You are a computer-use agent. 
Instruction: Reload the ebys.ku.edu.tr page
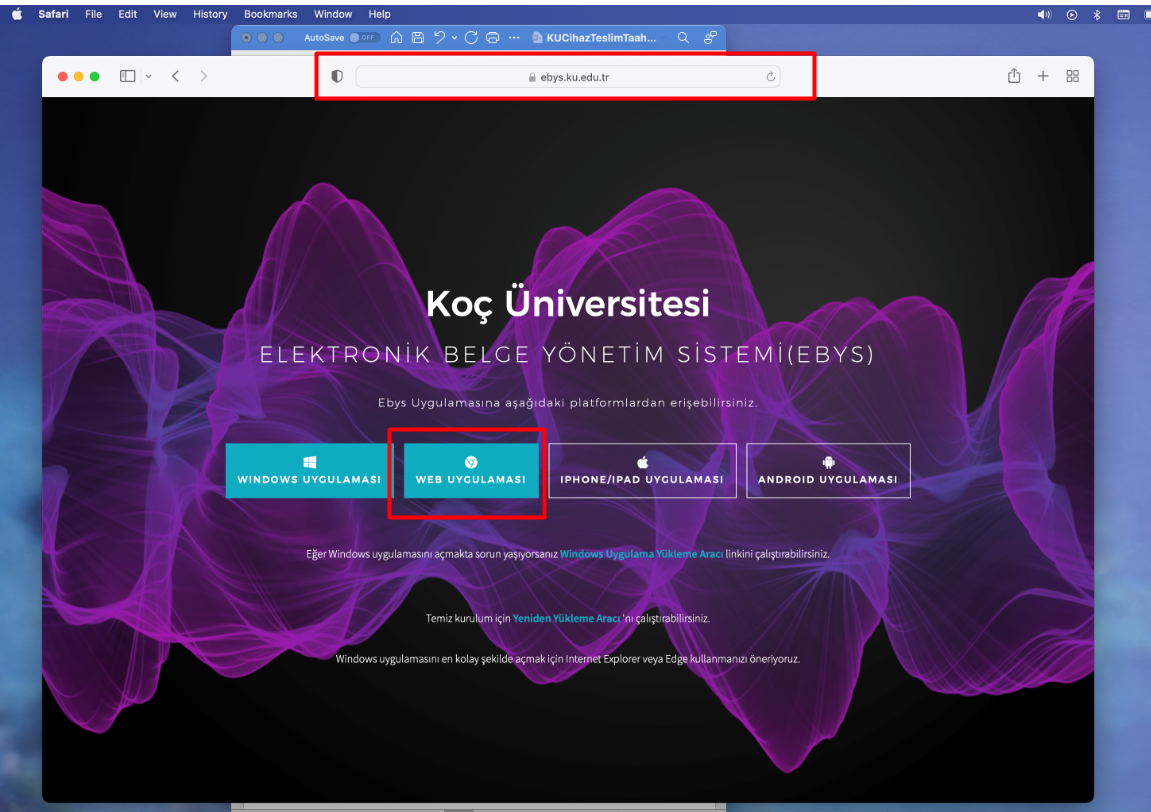point(770,77)
